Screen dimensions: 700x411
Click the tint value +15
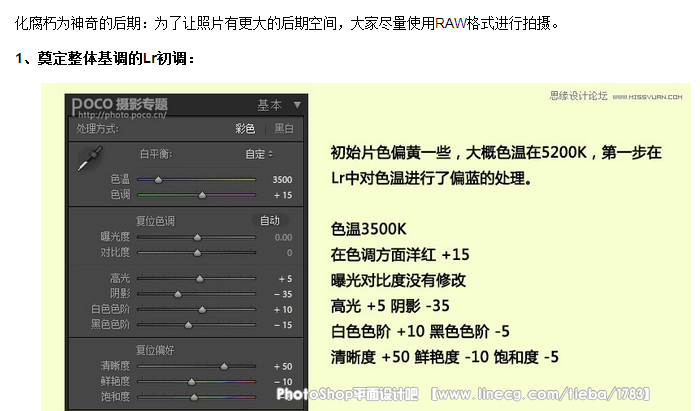pos(283,195)
